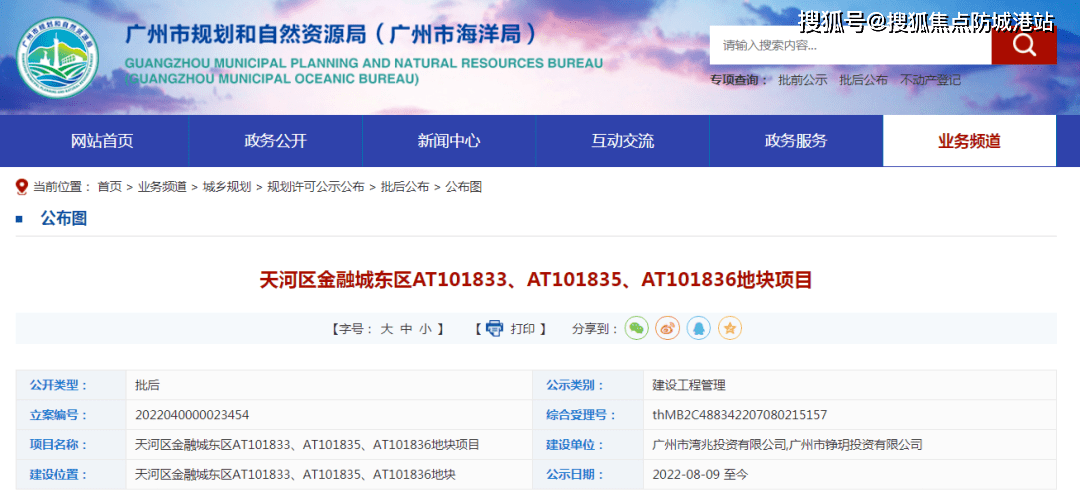1080x497 pixels.
Task: Click the 公布图 section heading
Action: point(63,219)
